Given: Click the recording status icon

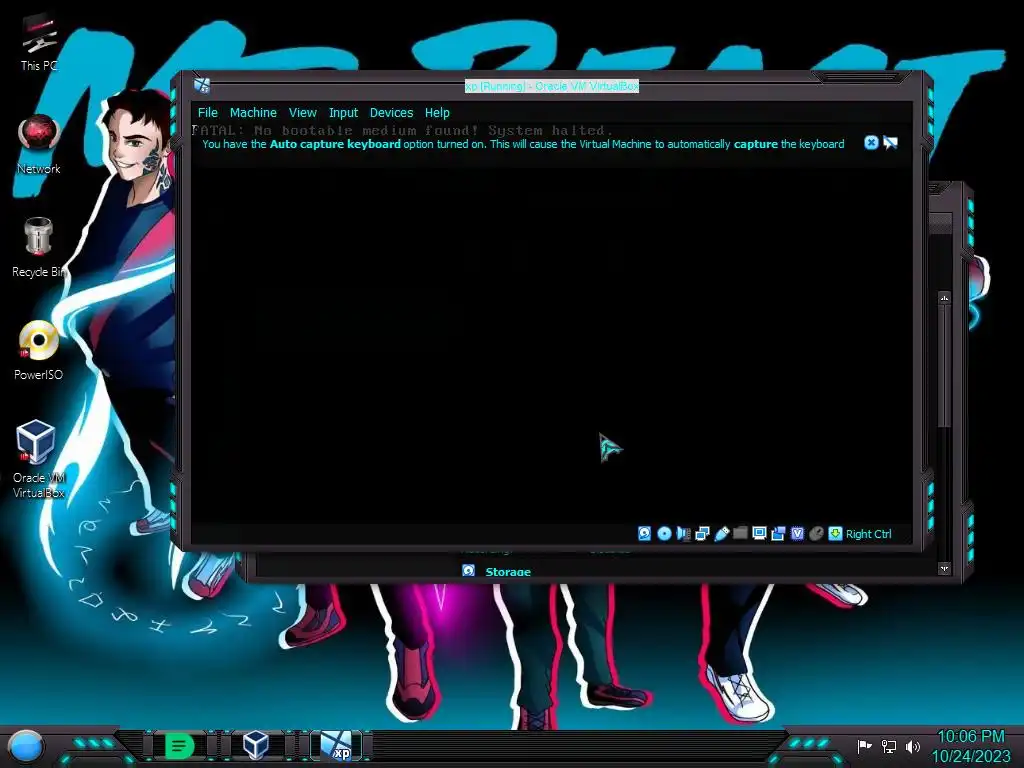Looking at the screenshot, I should click(778, 534).
